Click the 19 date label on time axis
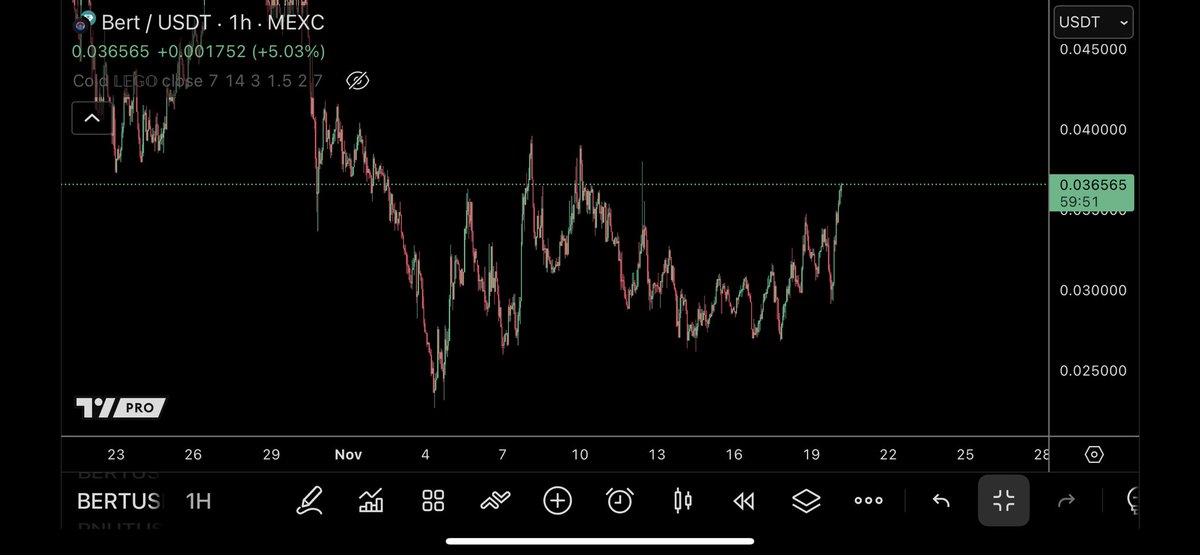1200x555 pixels. [x=811, y=454]
